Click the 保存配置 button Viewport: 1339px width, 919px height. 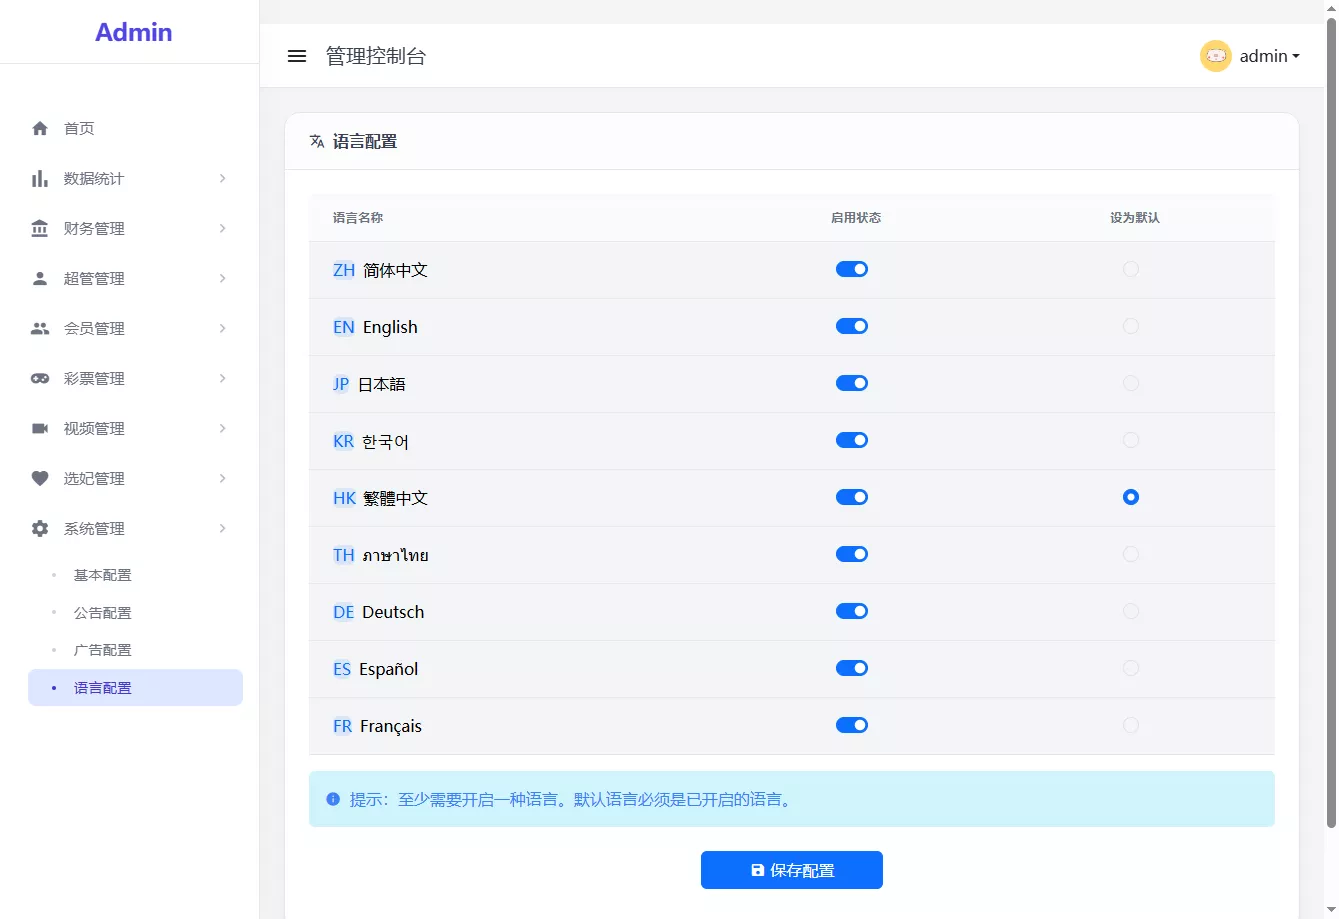(x=791, y=870)
